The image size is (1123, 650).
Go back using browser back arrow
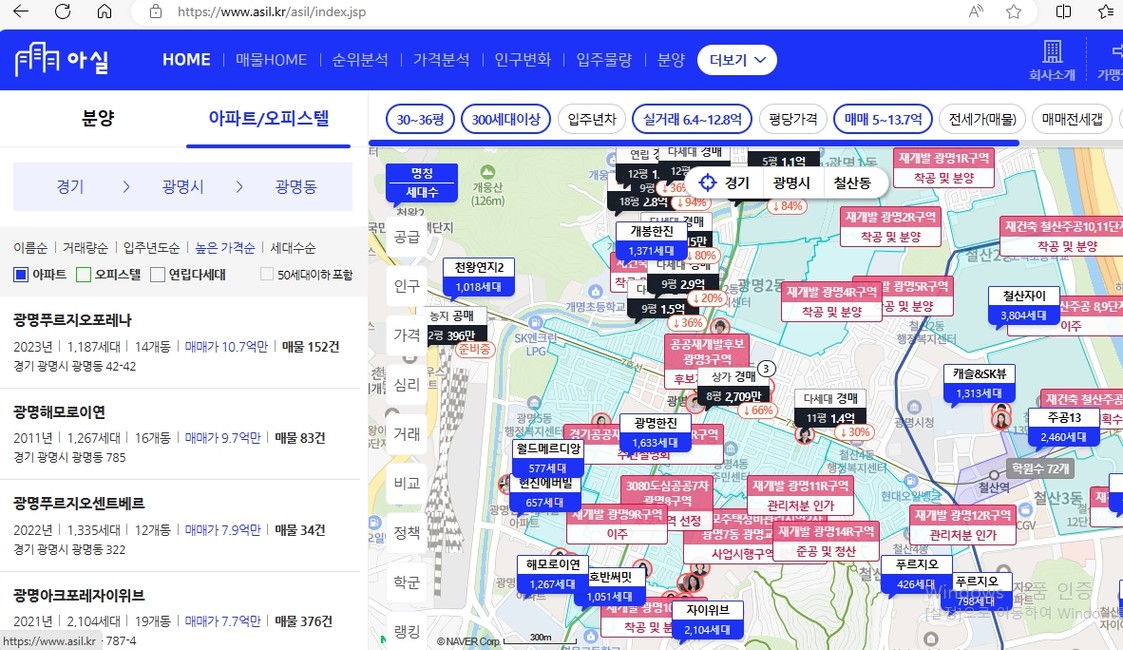[21, 11]
